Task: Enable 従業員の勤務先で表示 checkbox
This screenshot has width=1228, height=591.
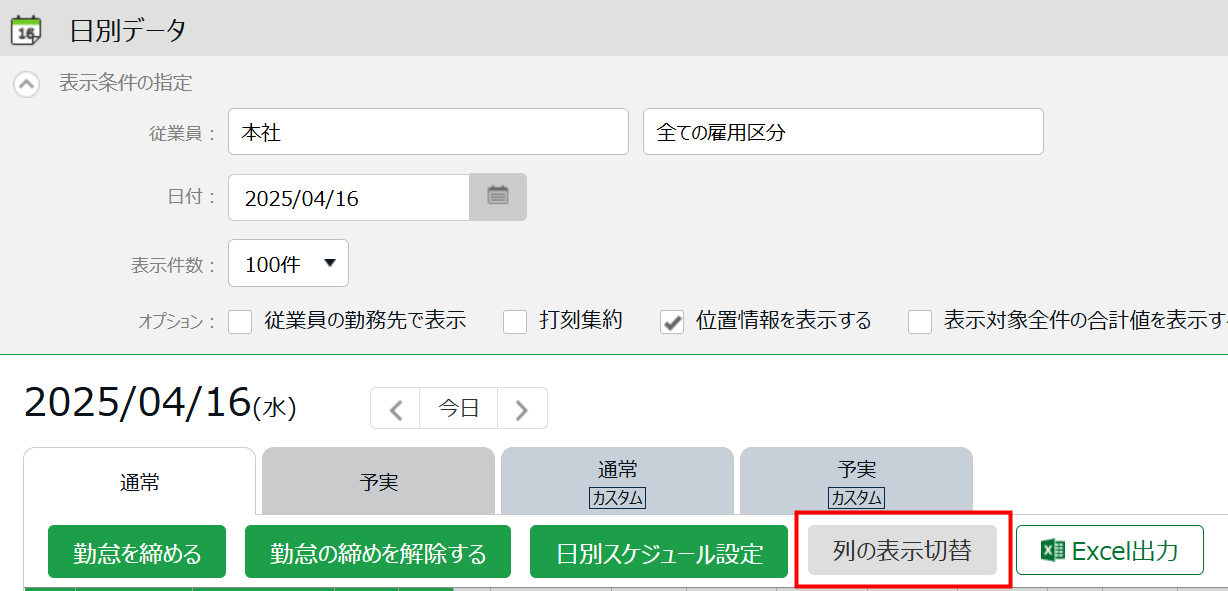Action: point(240,322)
